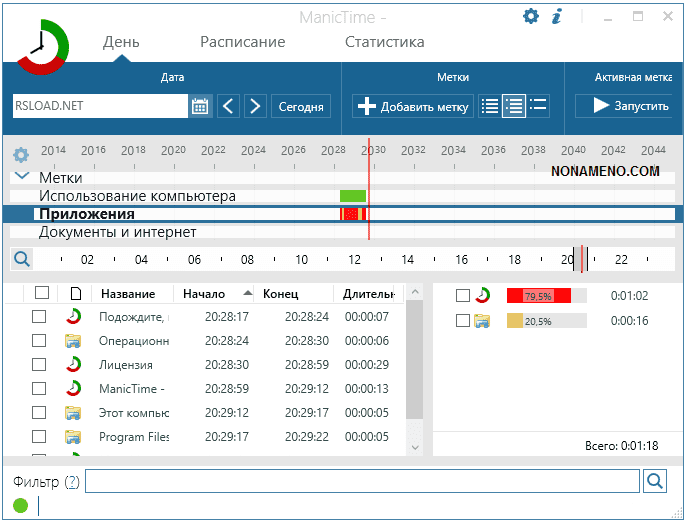Screen dimensions: 685x521
Task: Switch to the Статистика tab
Action: 384,42
